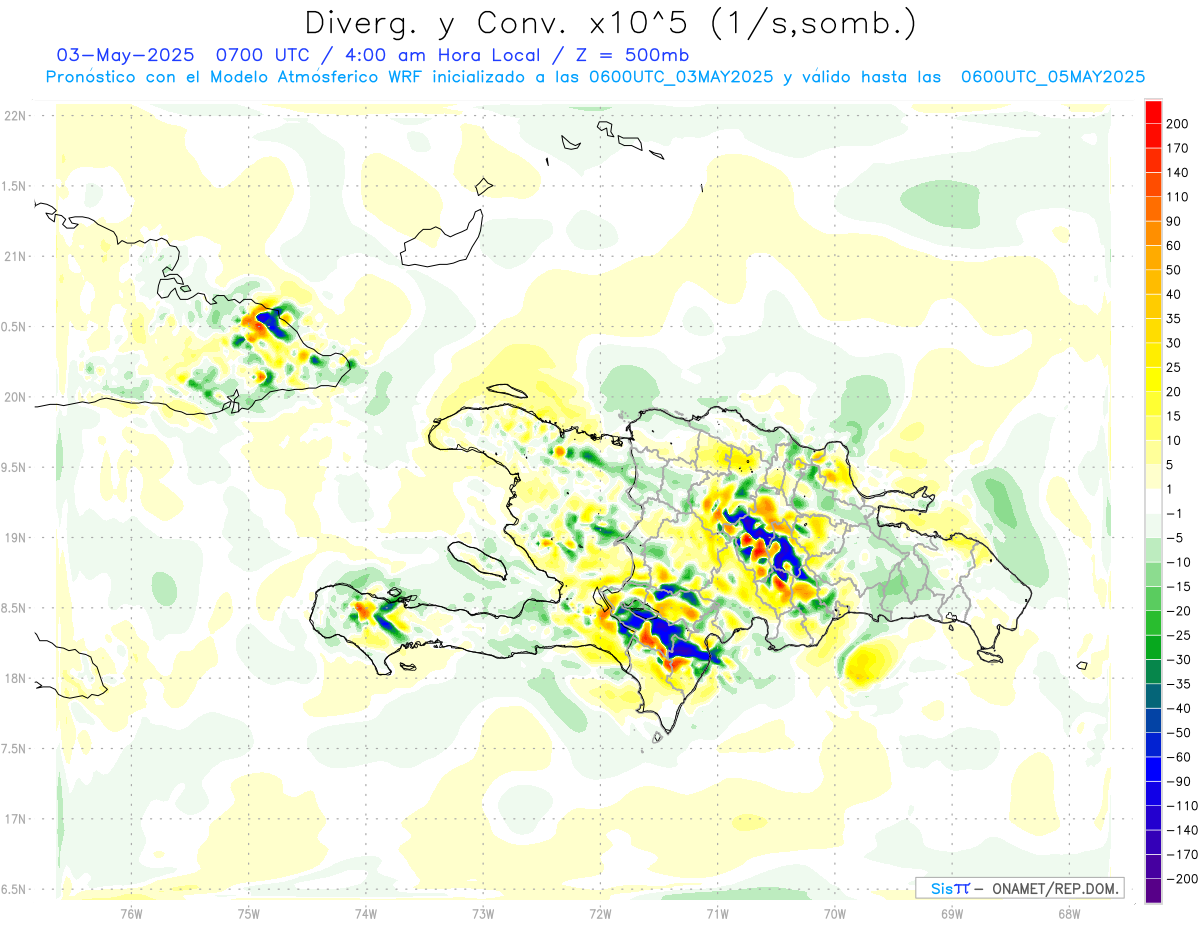
Task: Click the '70W' longitude label
Action: (835, 913)
